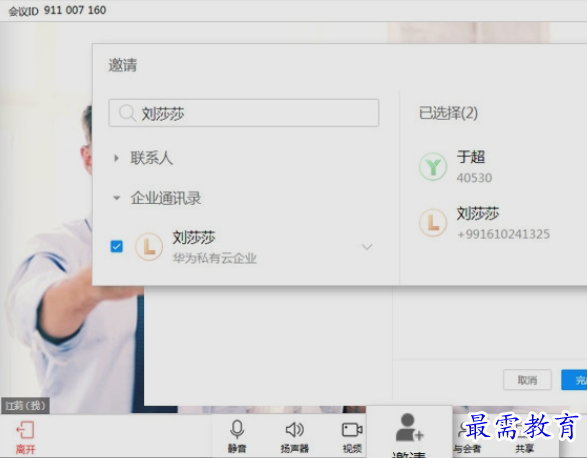Click 刘莎莎's avatar in the selected list

(x=433, y=223)
